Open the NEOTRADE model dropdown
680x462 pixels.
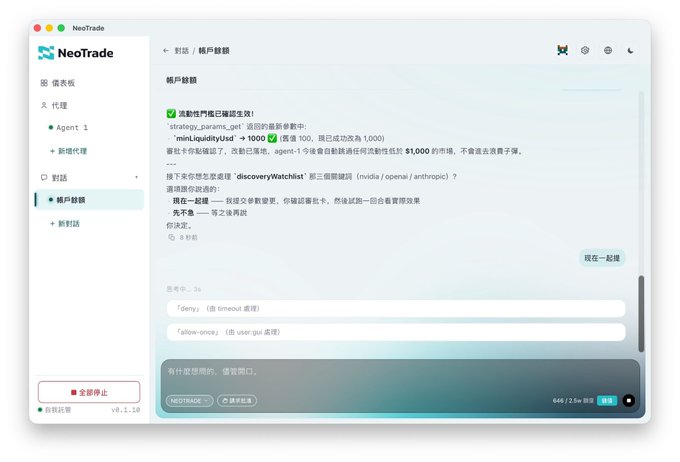click(190, 401)
